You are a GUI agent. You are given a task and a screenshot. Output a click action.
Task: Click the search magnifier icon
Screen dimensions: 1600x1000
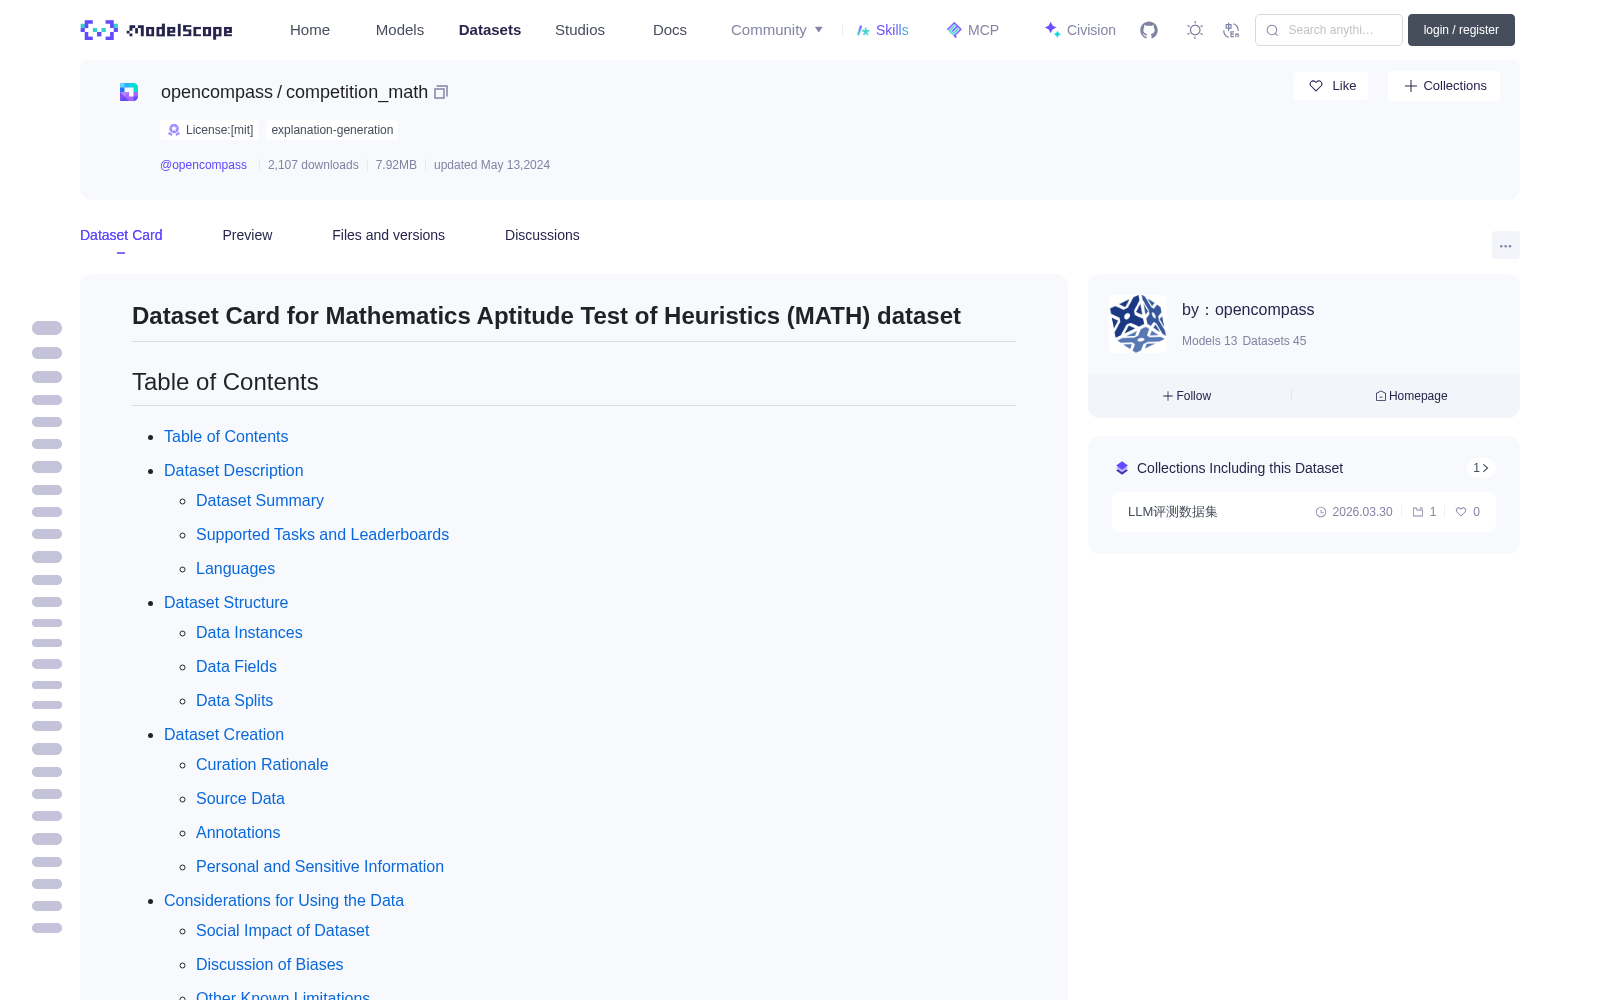(1272, 30)
